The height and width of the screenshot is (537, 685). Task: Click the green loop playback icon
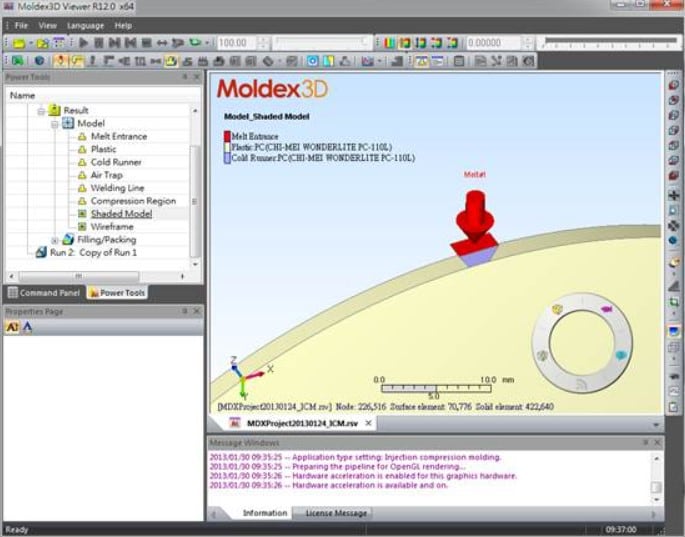click(195, 42)
